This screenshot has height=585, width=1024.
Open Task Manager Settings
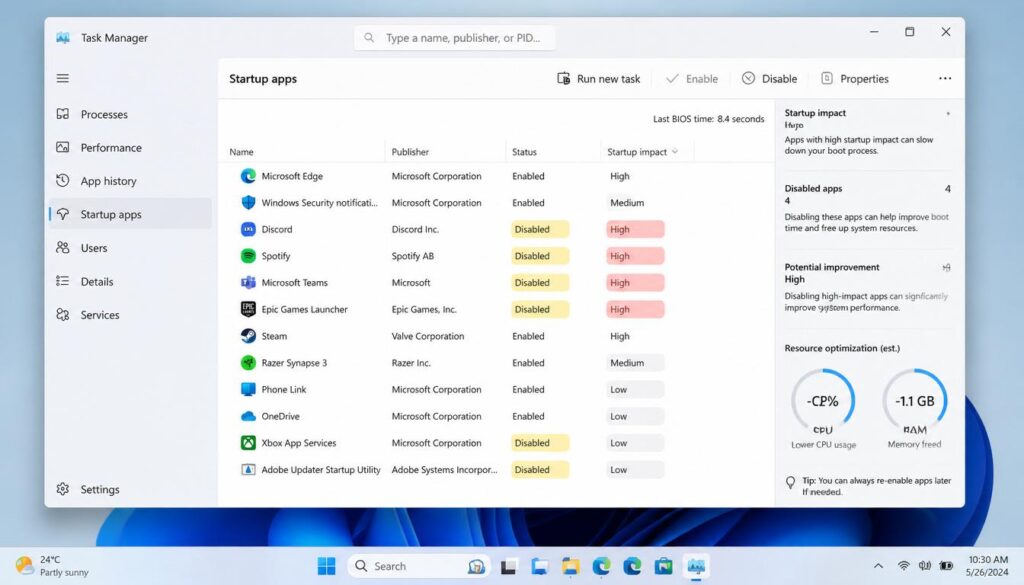pos(131,489)
